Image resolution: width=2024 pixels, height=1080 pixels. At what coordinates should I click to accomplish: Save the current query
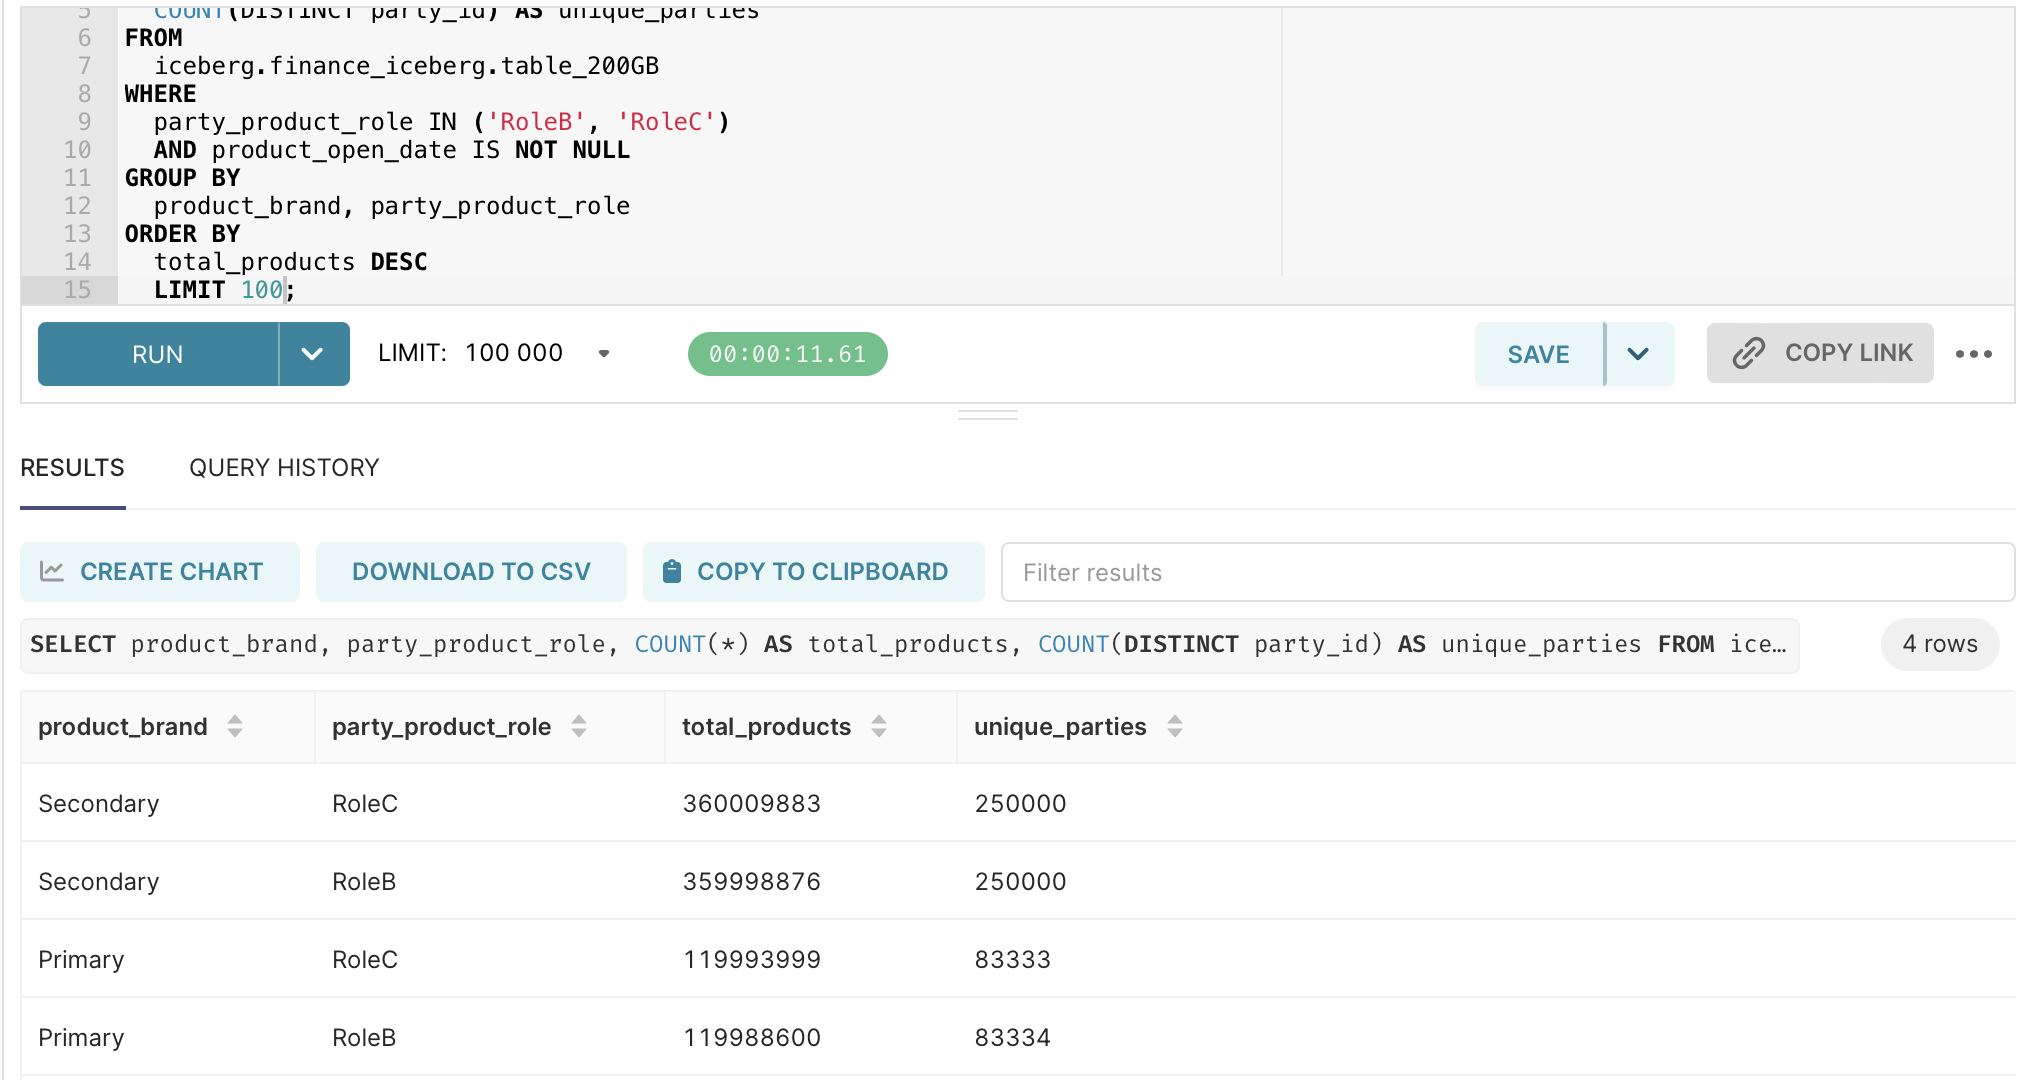pos(1539,354)
